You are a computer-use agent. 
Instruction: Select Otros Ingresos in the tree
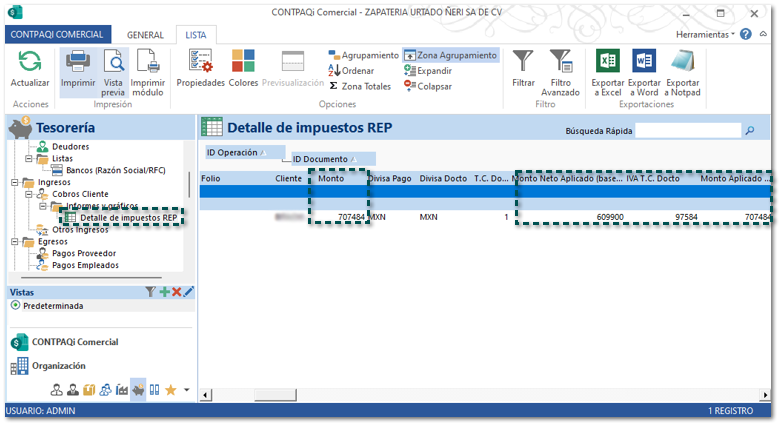(80, 230)
